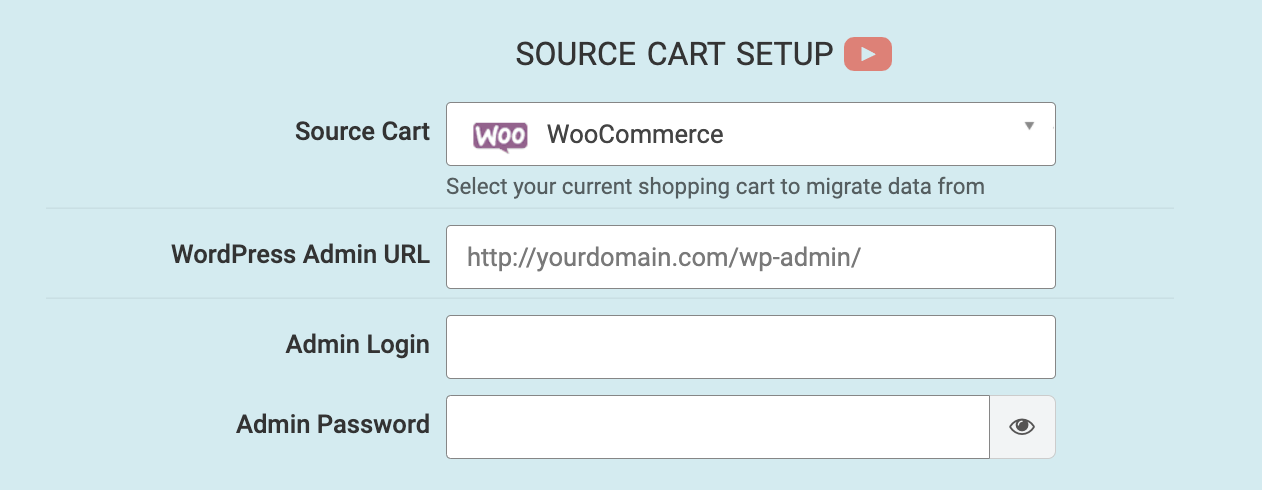Click the Admin Password label
Screen dimensions: 1262x490
click(x=333, y=424)
